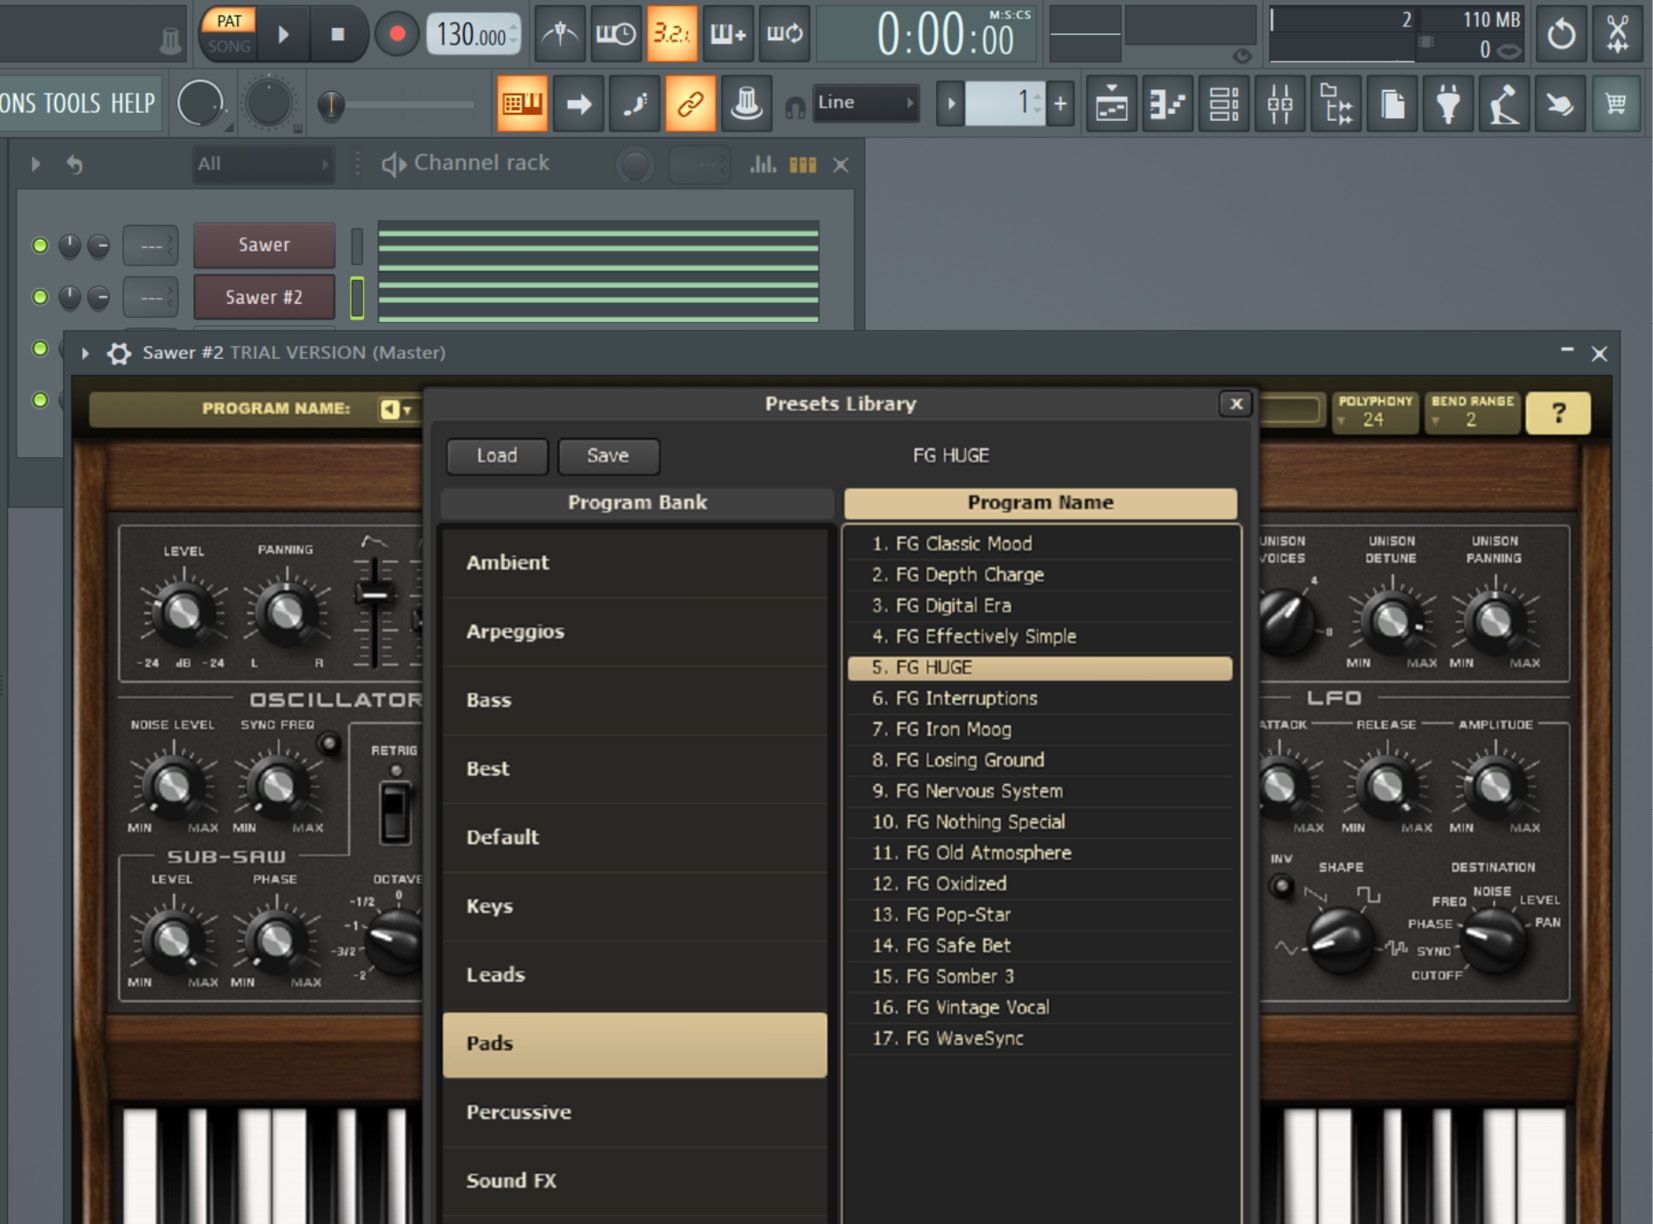Open the Browser view icon
This screenshot has width=1653, height=1224.
1336,103
